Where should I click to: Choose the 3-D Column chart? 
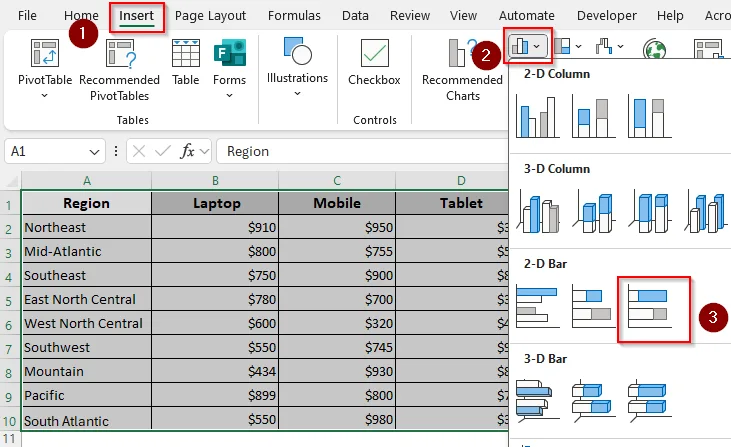(705, 211)
